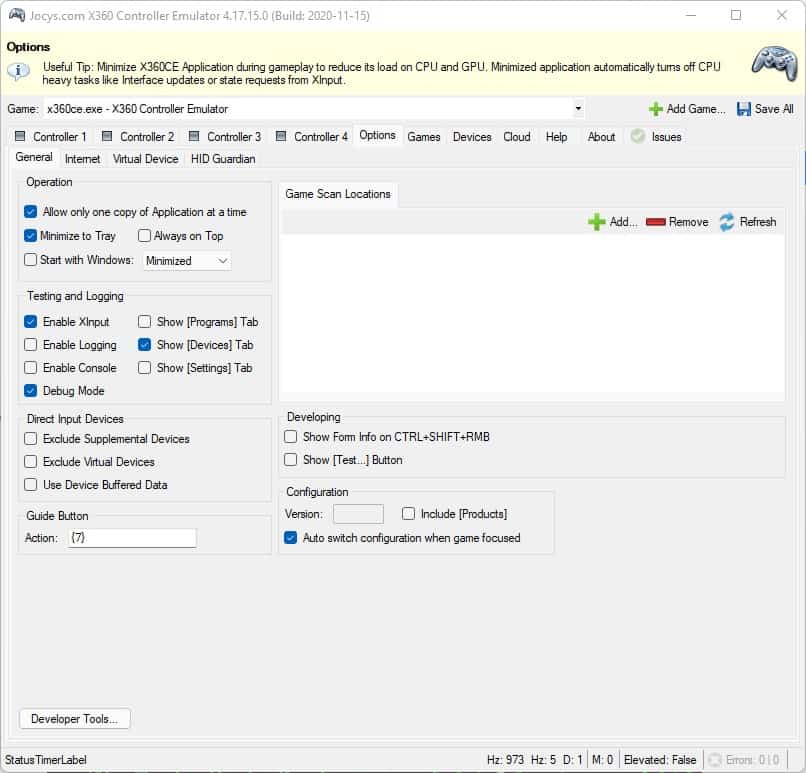Click the Controller 3 tab status square icon
The height and width of the screenshot is (773, 806).
tap(194, 136)
